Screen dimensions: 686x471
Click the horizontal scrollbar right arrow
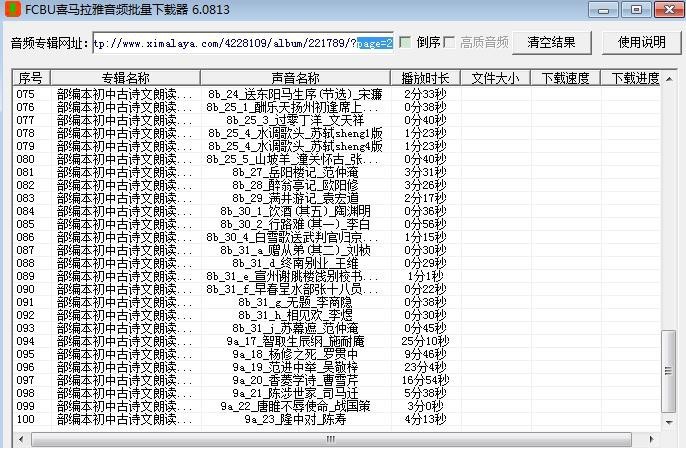[x=651, y=439]
